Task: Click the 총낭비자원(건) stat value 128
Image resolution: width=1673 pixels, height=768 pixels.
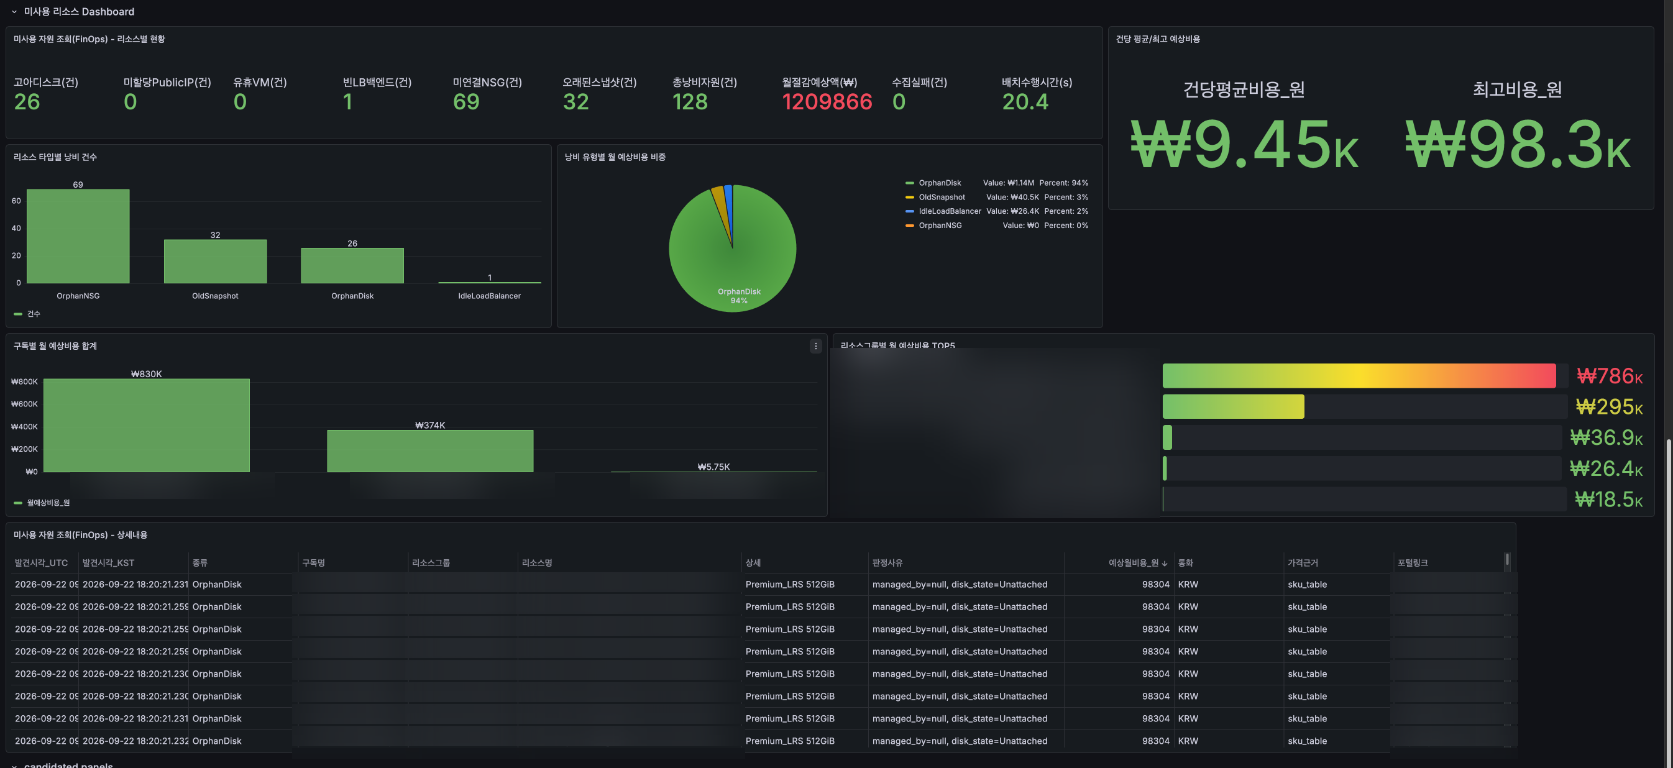Action: pos(690,102)
